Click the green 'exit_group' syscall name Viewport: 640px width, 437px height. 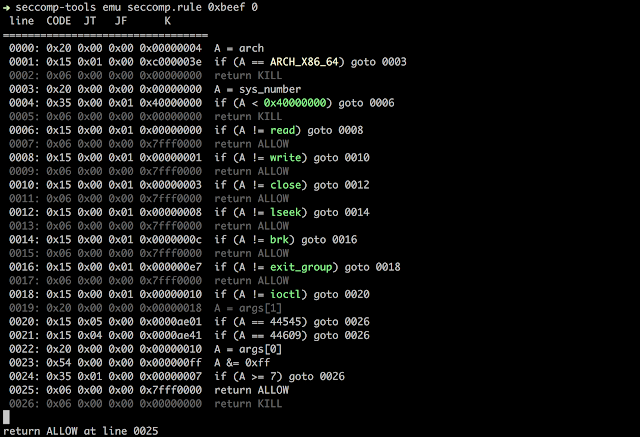point(301,267)
